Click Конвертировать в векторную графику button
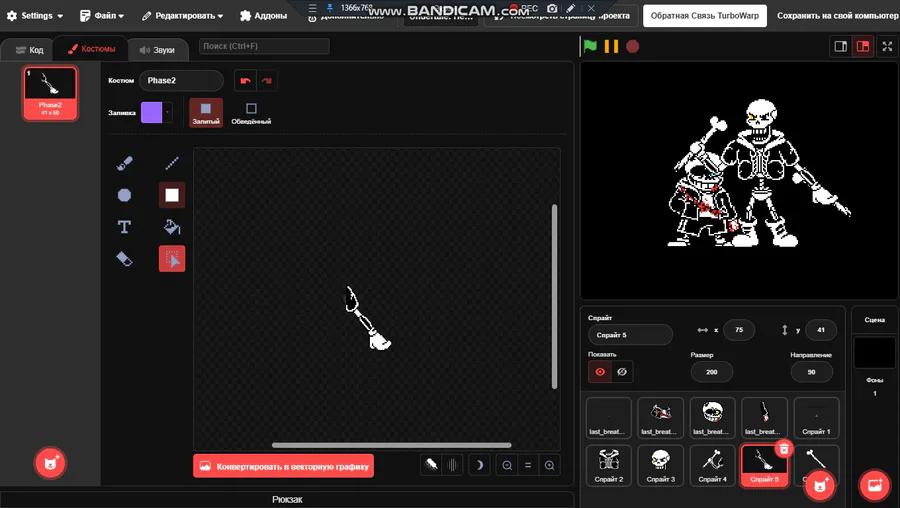 pyautogui.click(x=284, y=466)
